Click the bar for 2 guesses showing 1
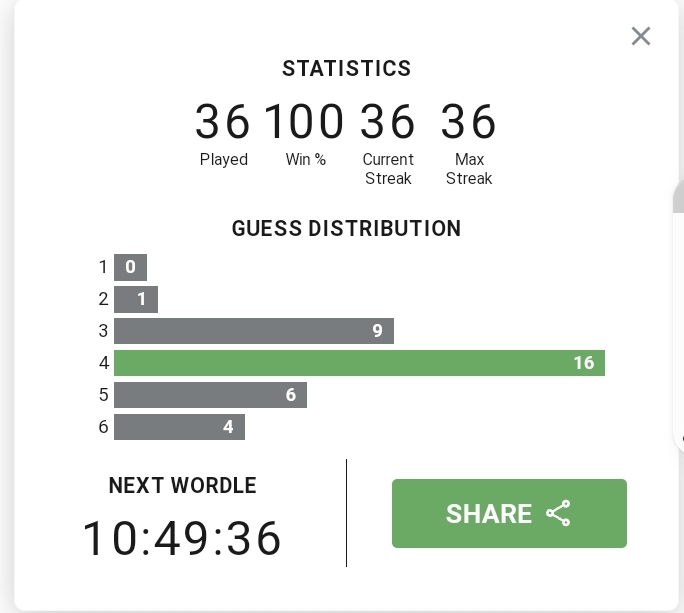This screenshot has width=684, height=613. point(136,299)
